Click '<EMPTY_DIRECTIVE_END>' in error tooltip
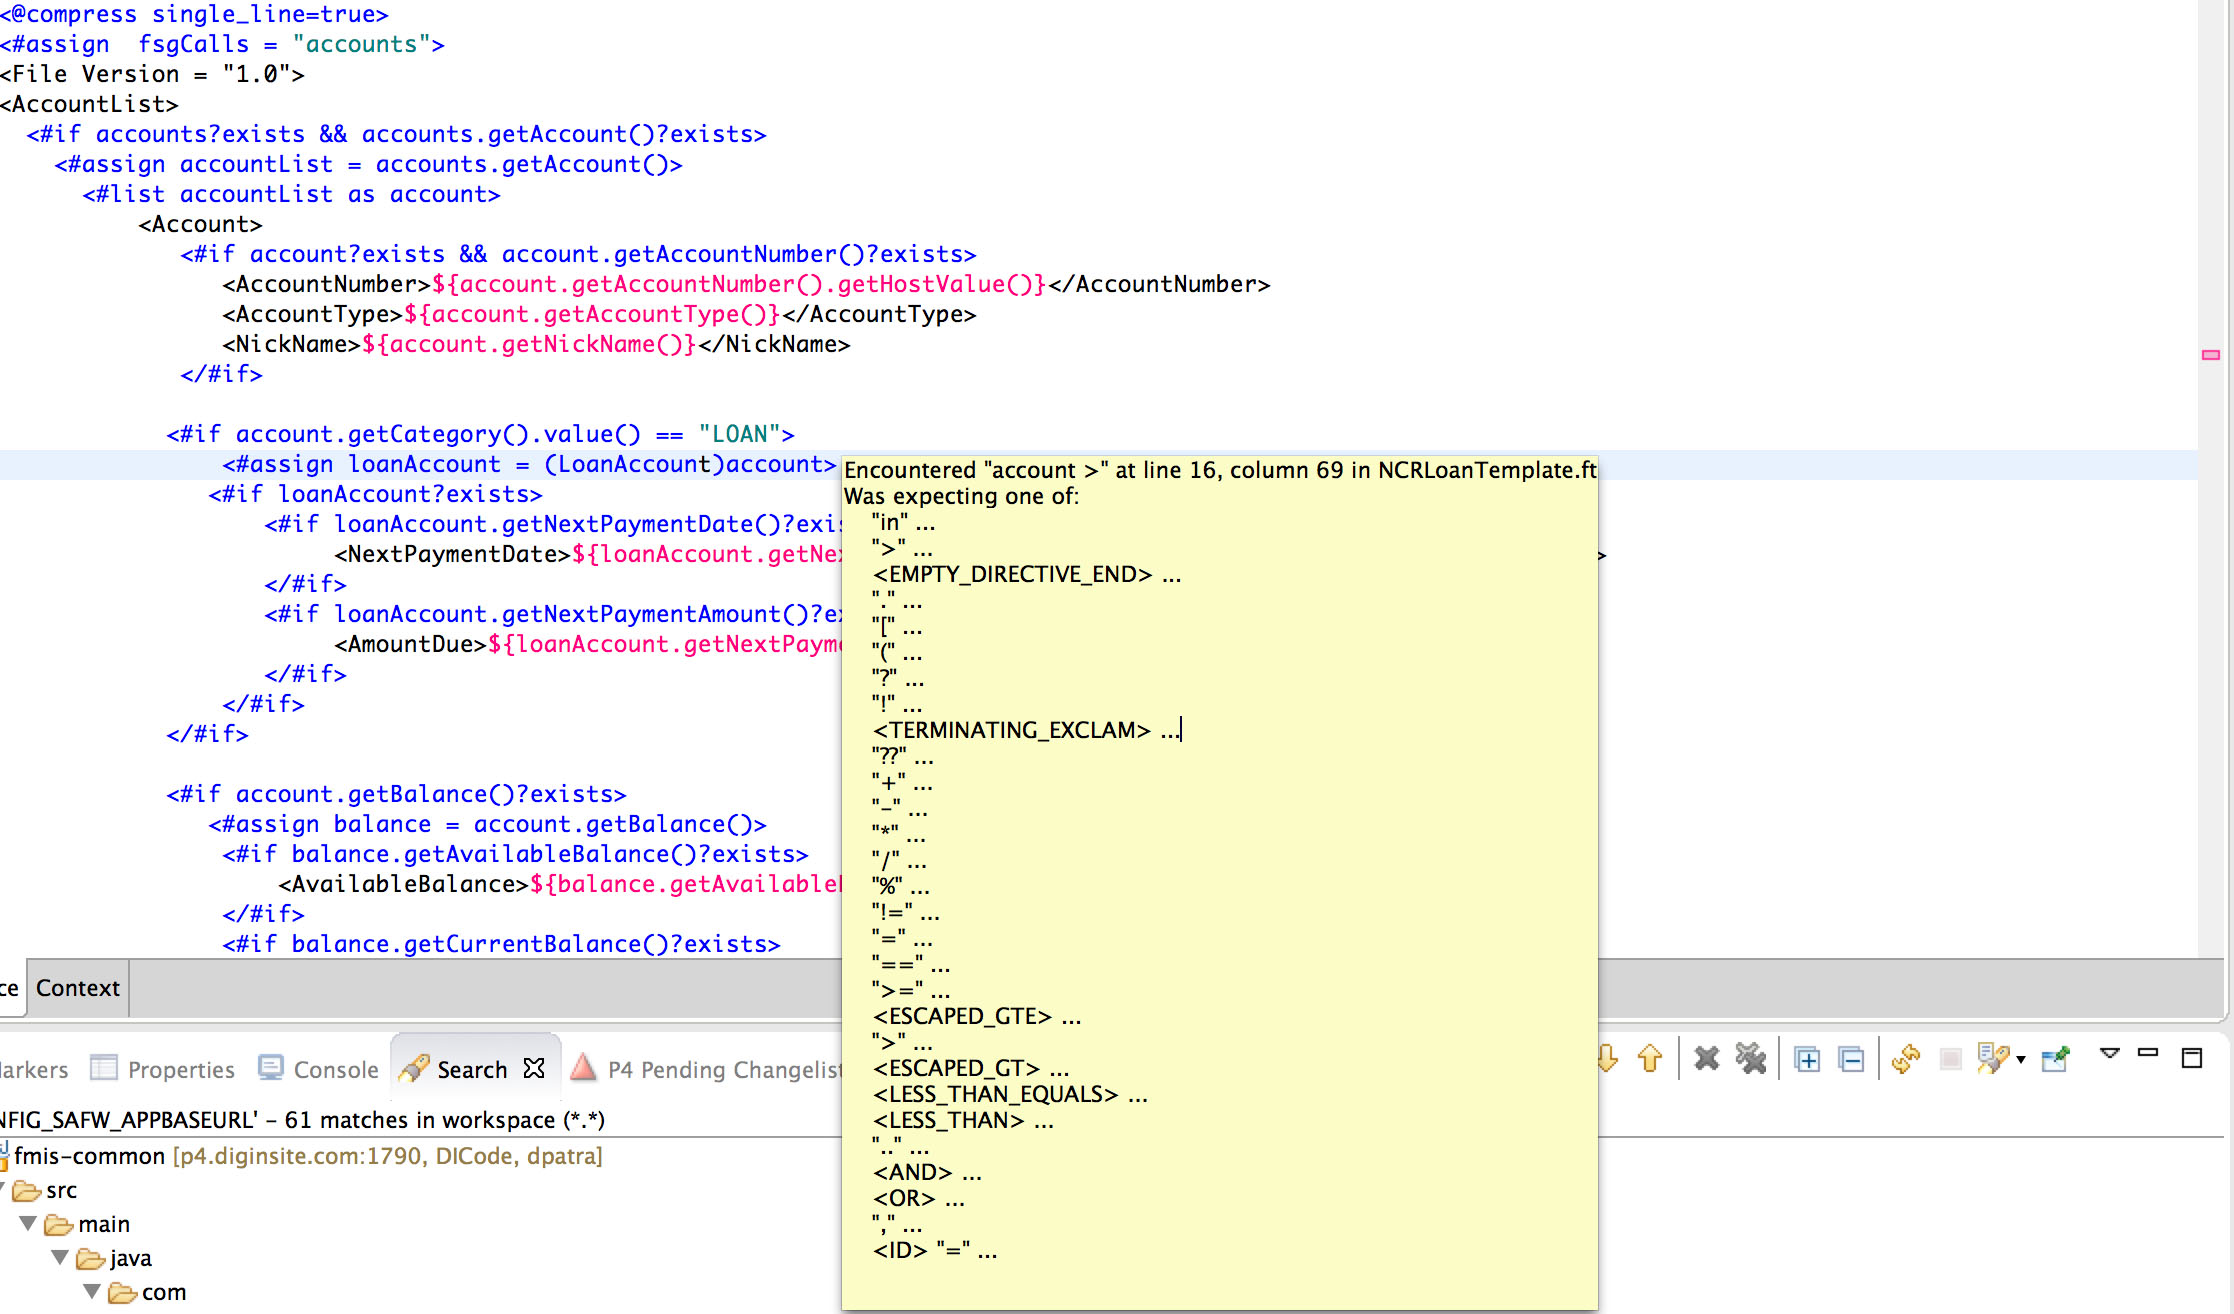 1027,574
